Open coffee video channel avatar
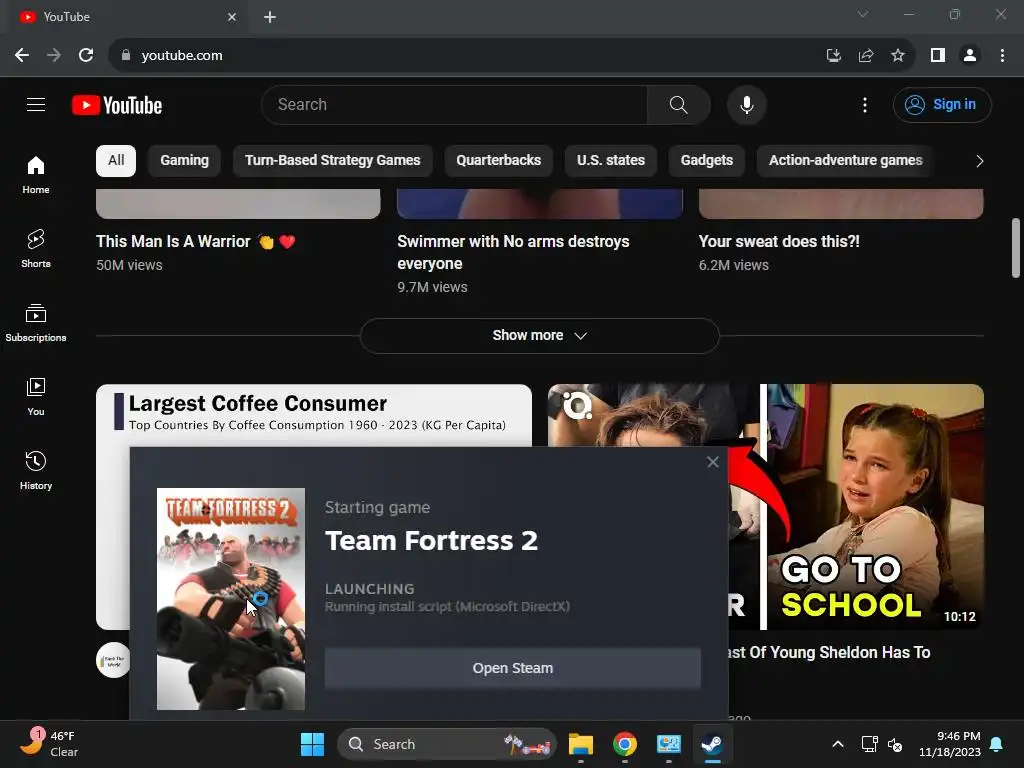Image resolution: width=1024 pixels, height=768 pixels. (112, 660)
